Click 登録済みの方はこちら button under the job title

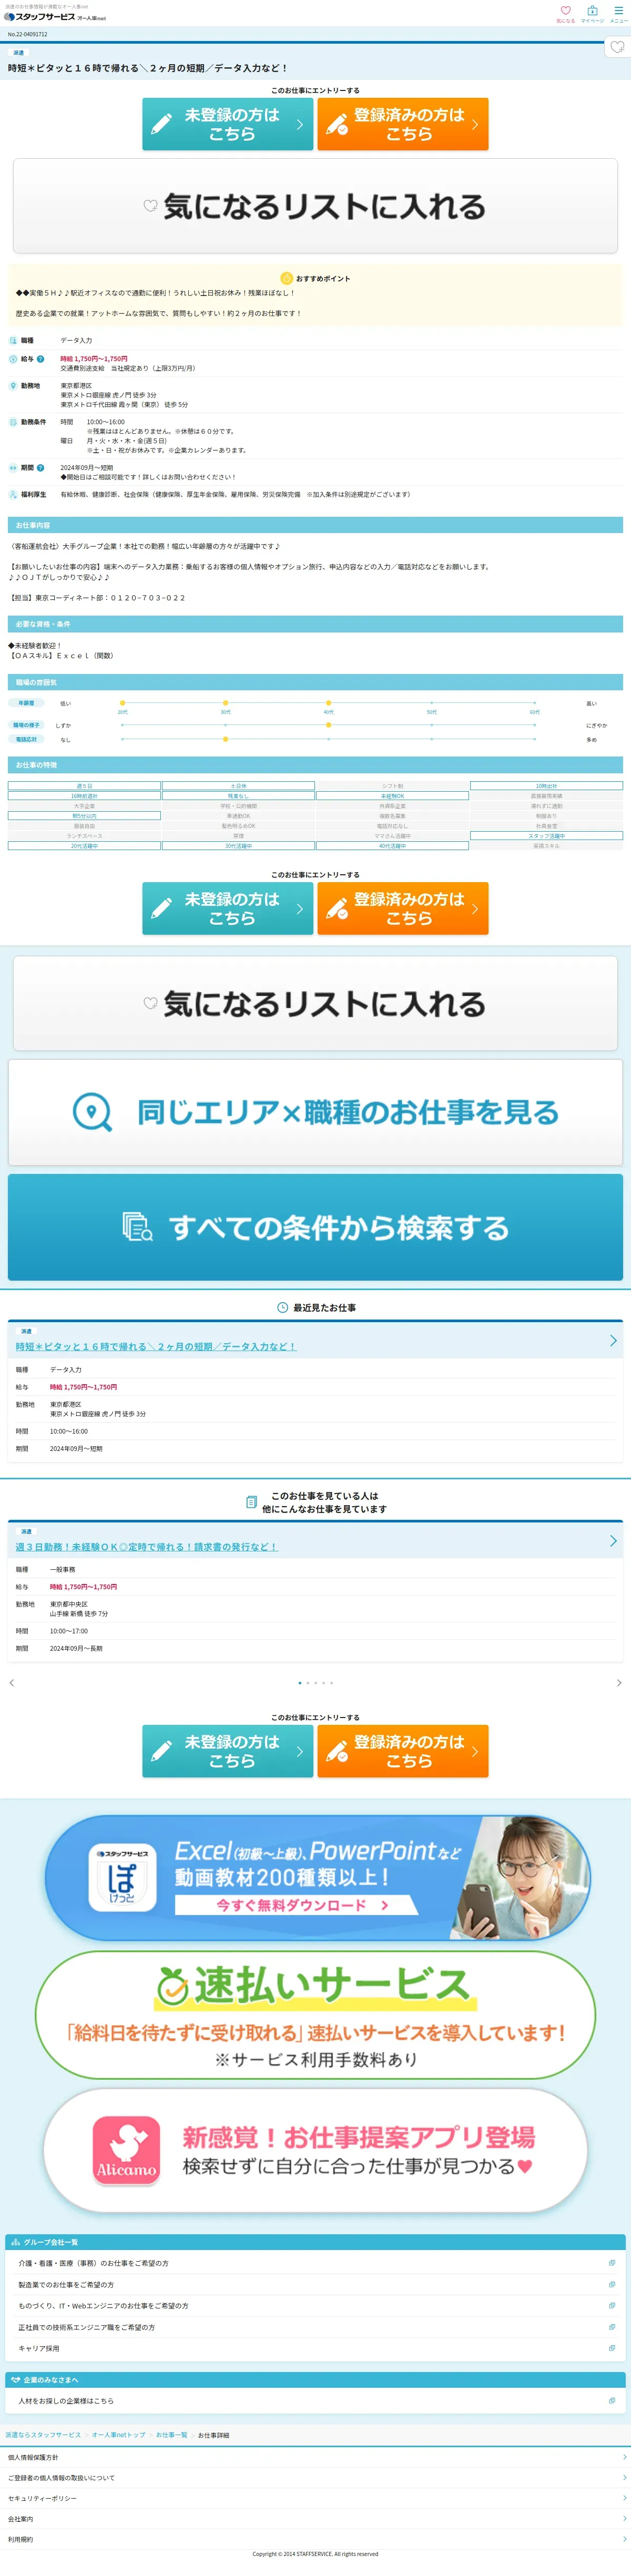pos(403,124)
